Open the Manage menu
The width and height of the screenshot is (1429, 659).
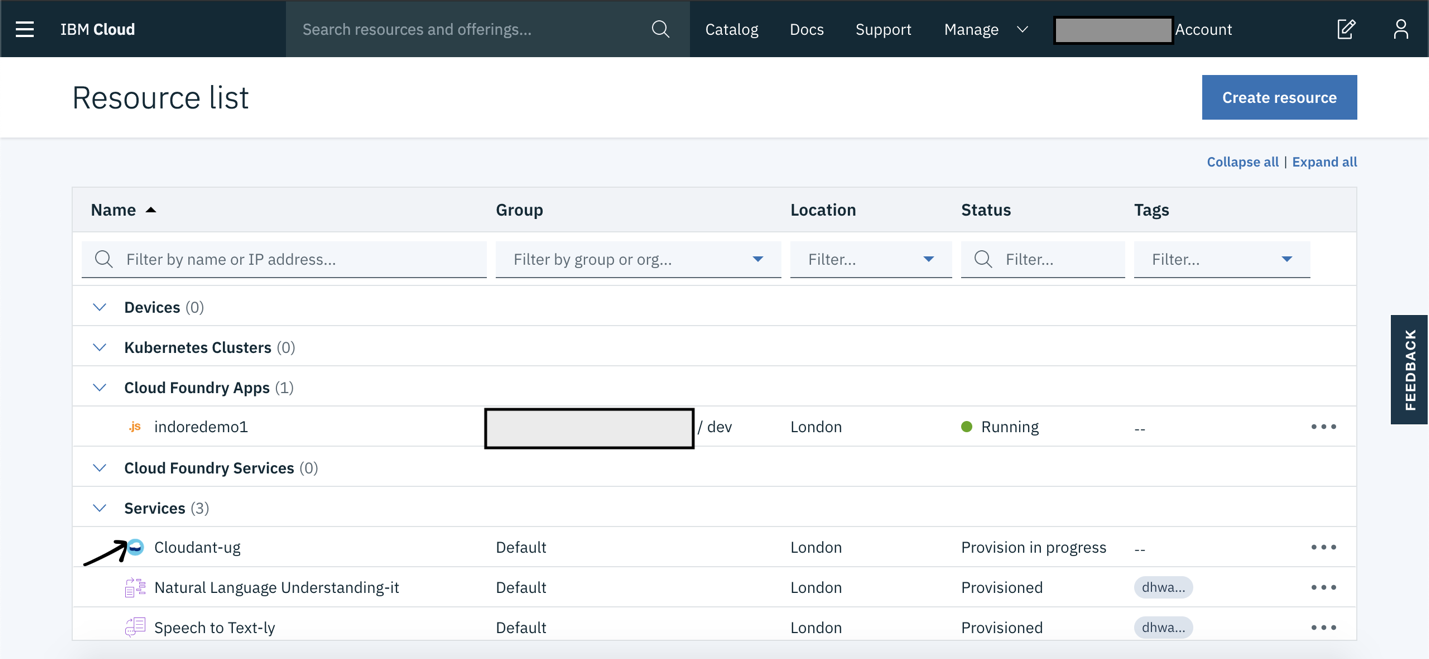985,29
